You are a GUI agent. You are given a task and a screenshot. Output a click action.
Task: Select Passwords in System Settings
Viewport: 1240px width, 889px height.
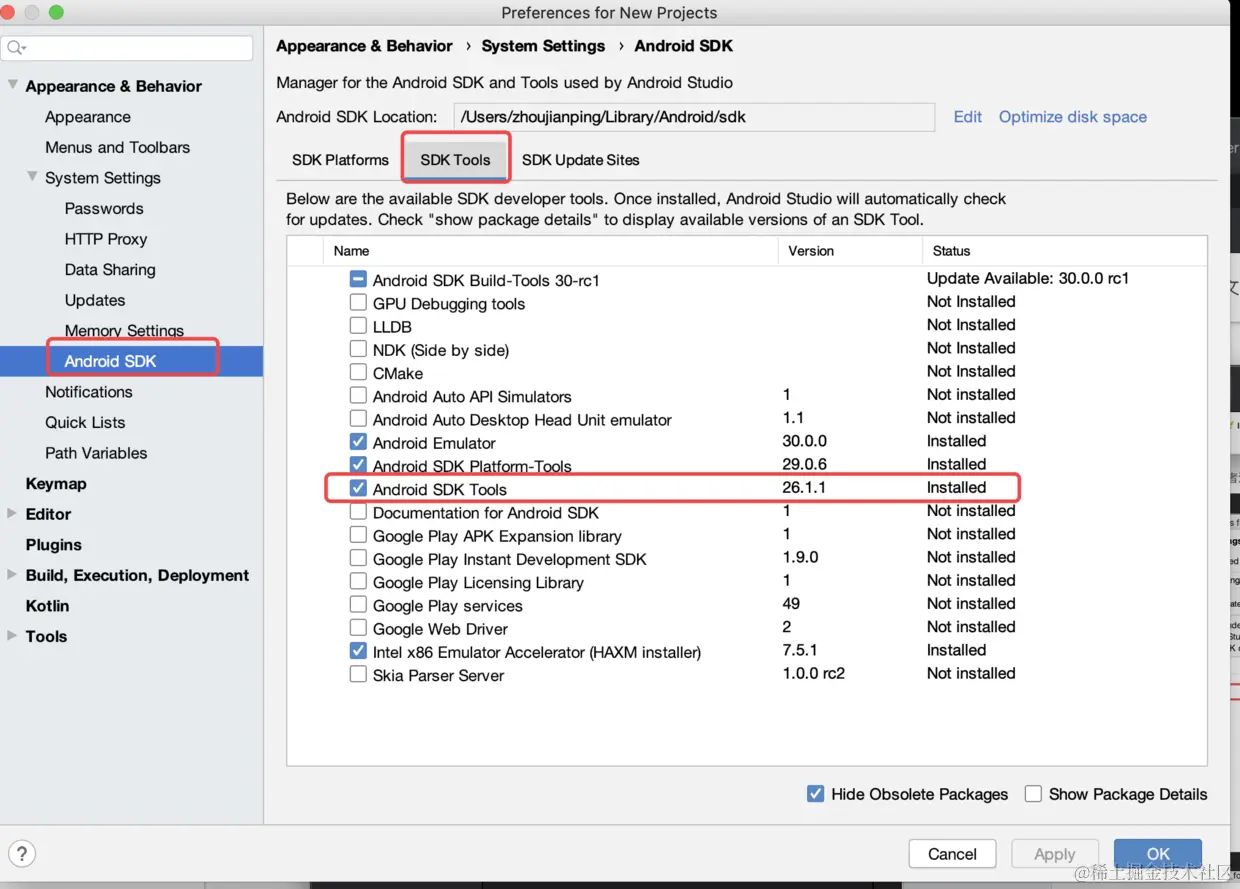tap(104, 208)
